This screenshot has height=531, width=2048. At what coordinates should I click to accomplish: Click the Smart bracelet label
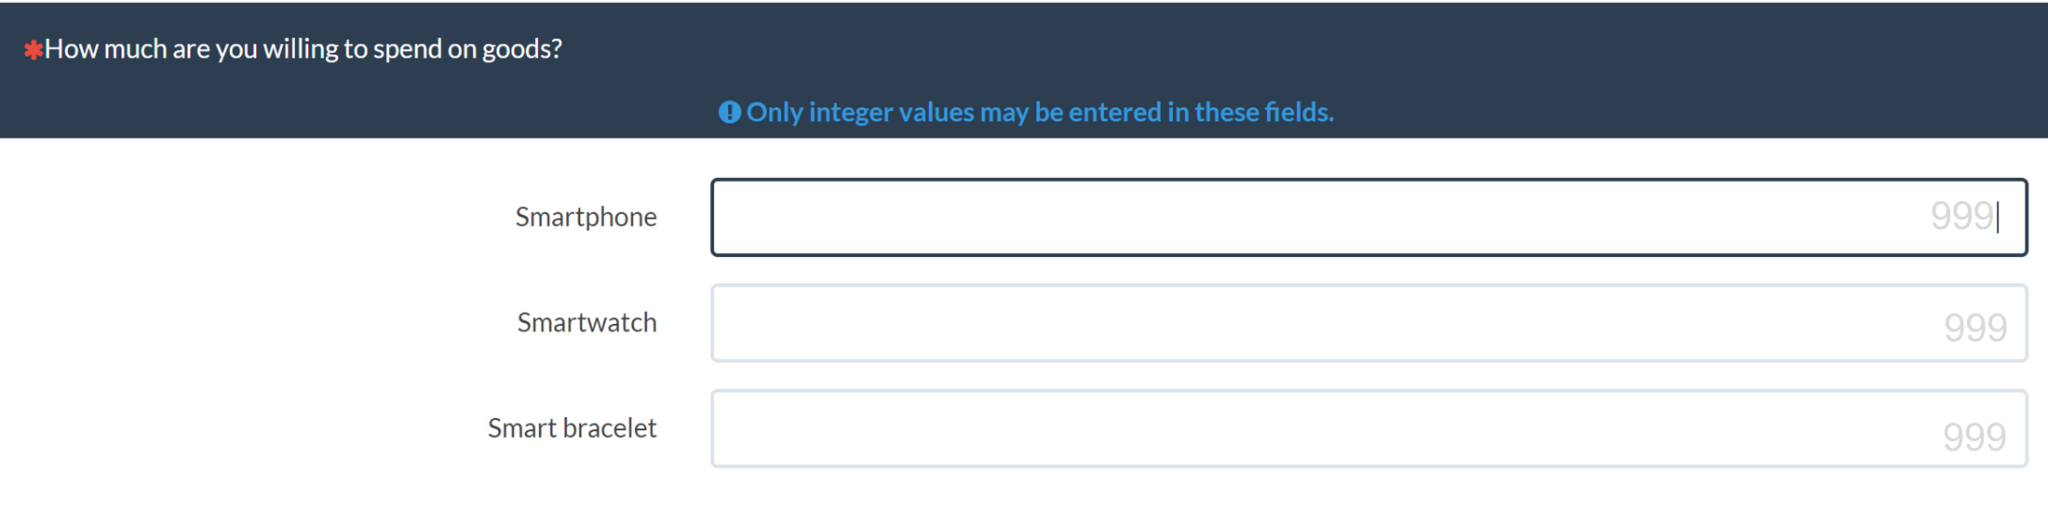[x=572, y=428]
